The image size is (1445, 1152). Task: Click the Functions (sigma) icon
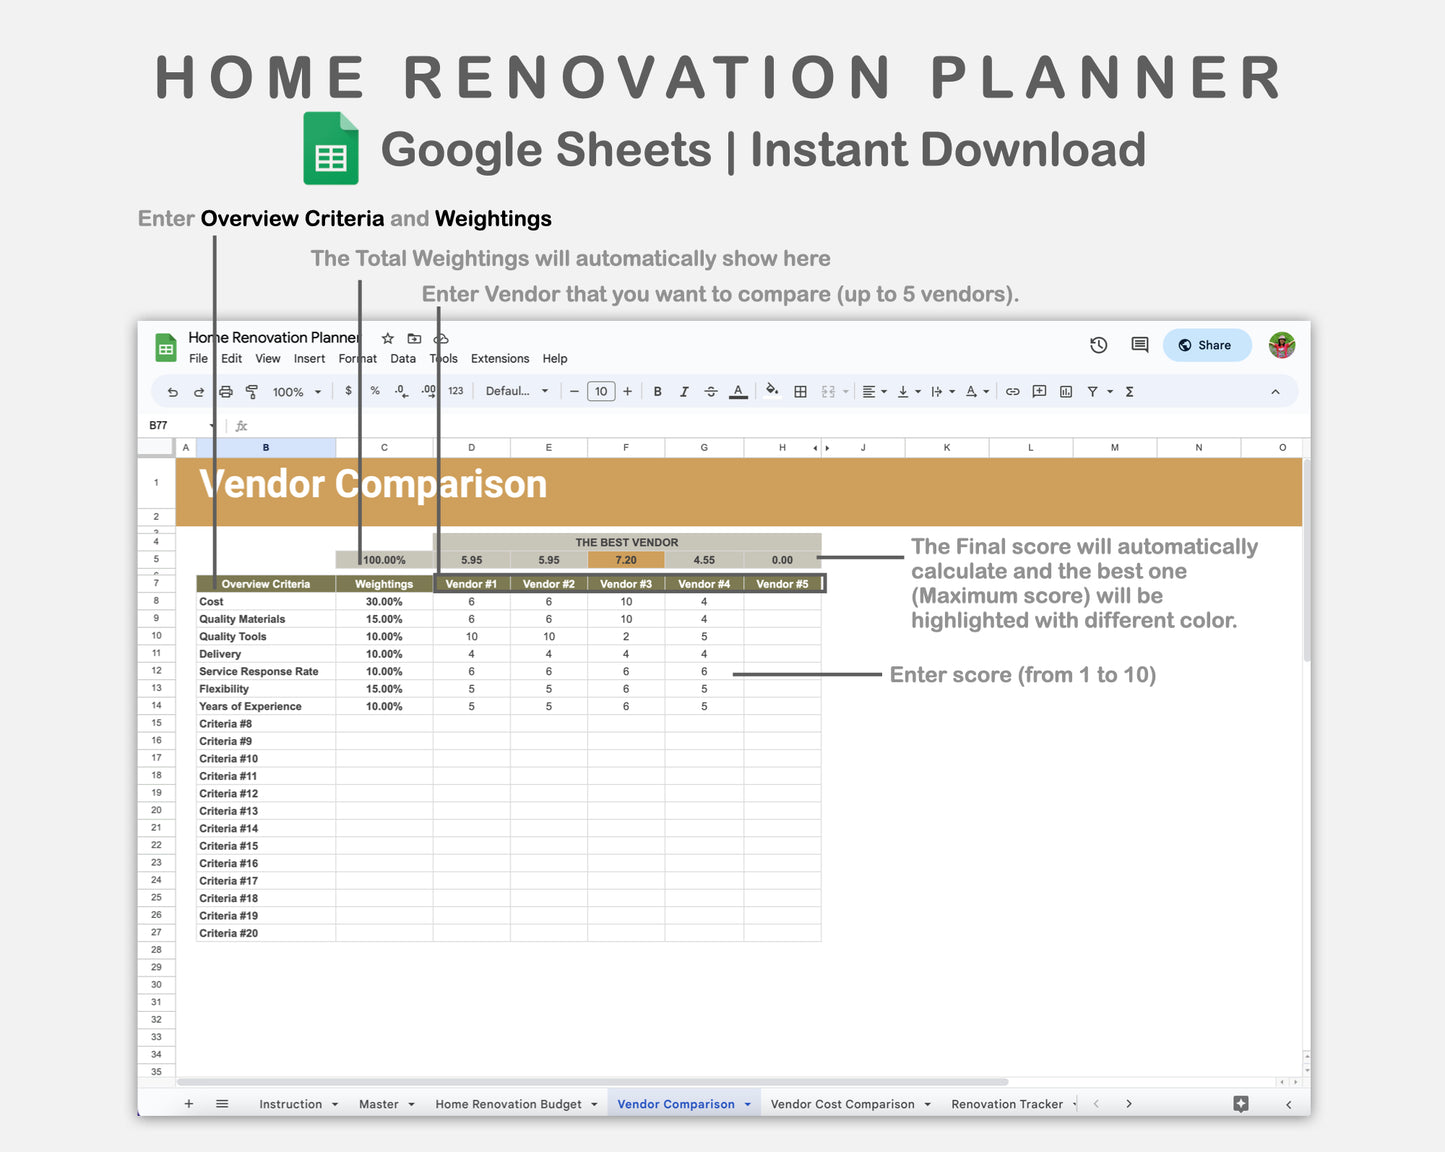(1129, 391)
